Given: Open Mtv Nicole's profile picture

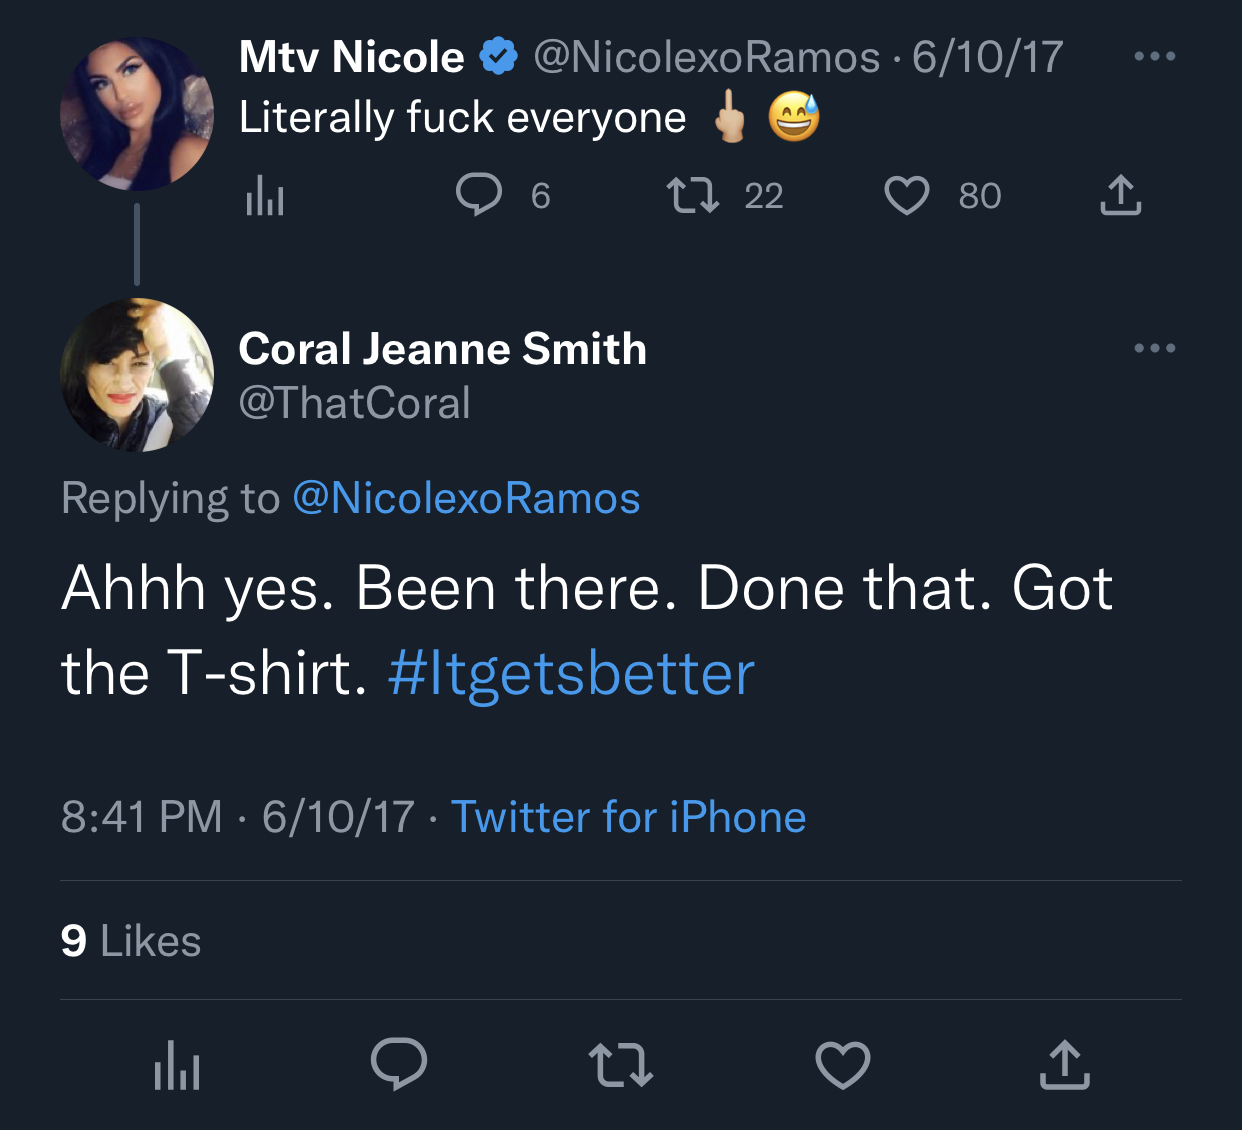Looking at the screenshot, I should pyautogui.click(x=137, y=114).
